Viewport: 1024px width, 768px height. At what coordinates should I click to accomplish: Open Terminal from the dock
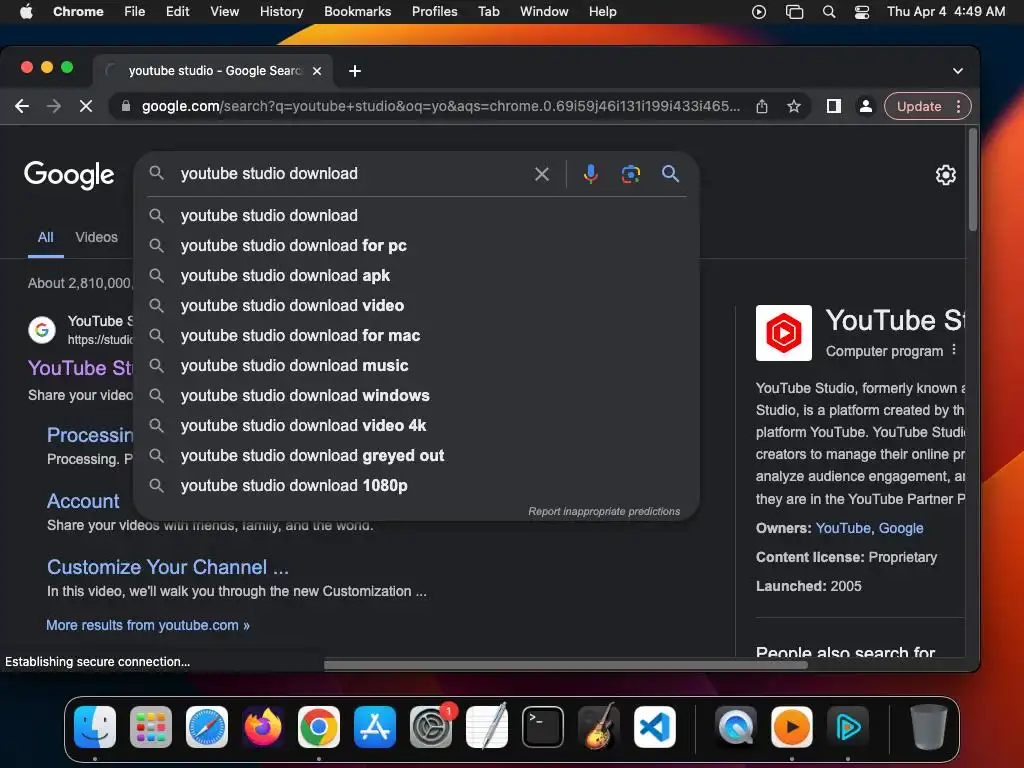pyautogui.click(x=543, y=727)
